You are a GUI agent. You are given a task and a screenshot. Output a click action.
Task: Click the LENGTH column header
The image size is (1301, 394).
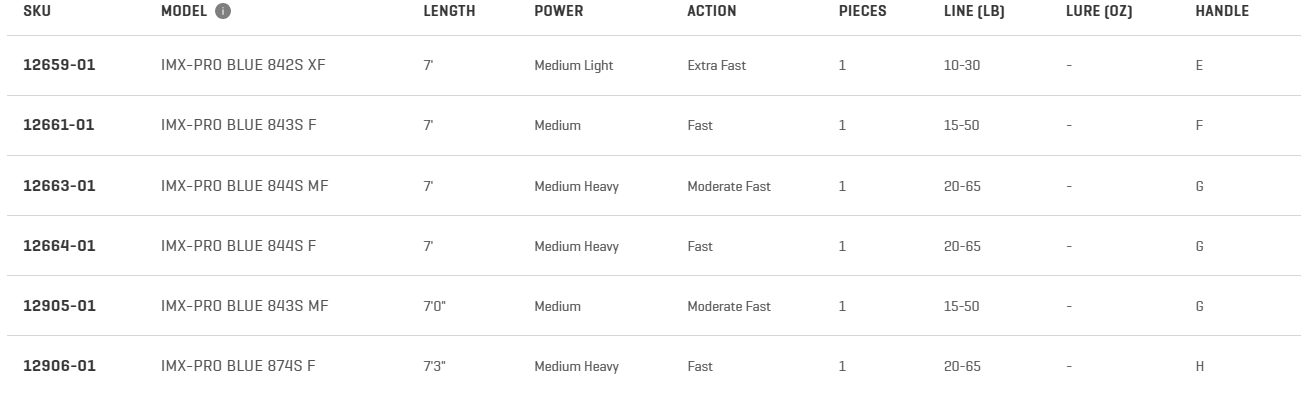449,12
